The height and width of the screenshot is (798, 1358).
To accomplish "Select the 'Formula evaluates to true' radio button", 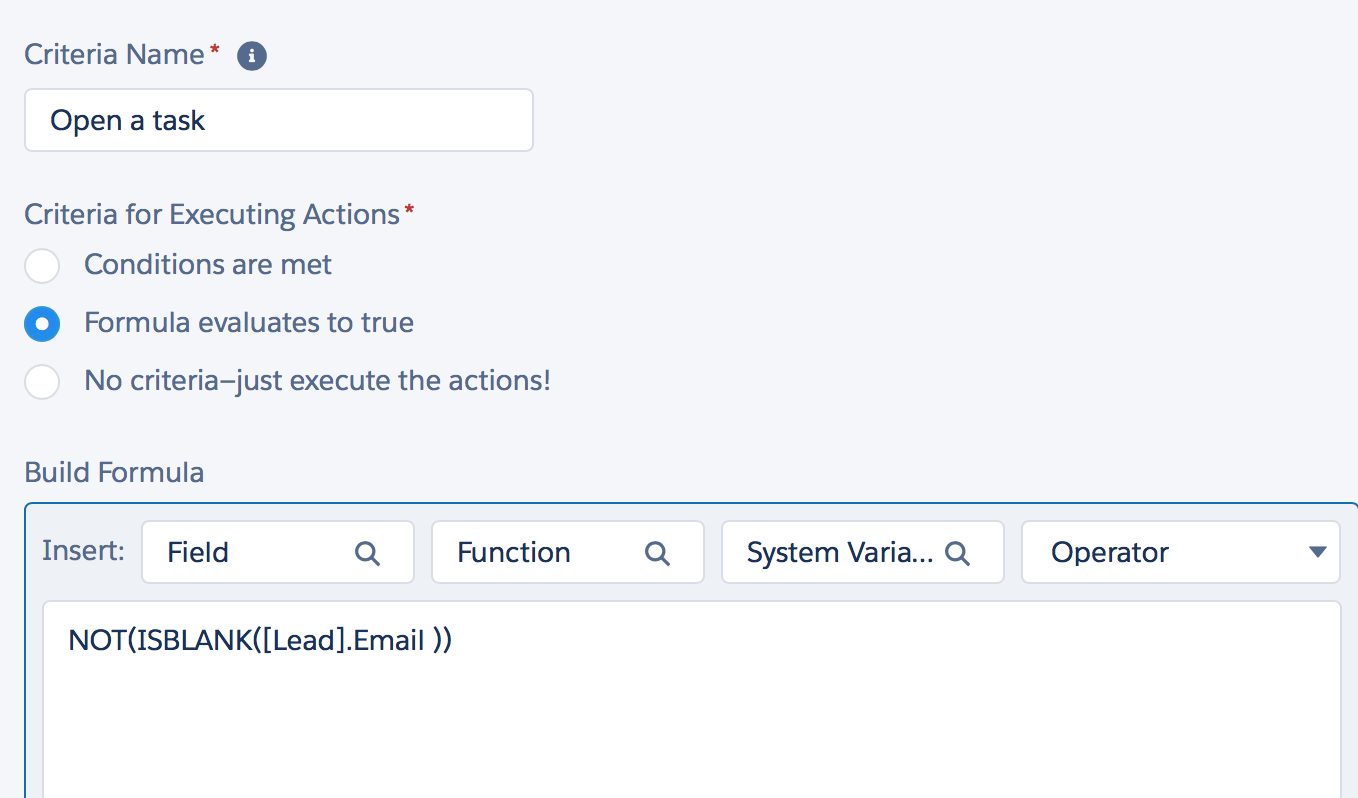I will [x=42, y=324].
